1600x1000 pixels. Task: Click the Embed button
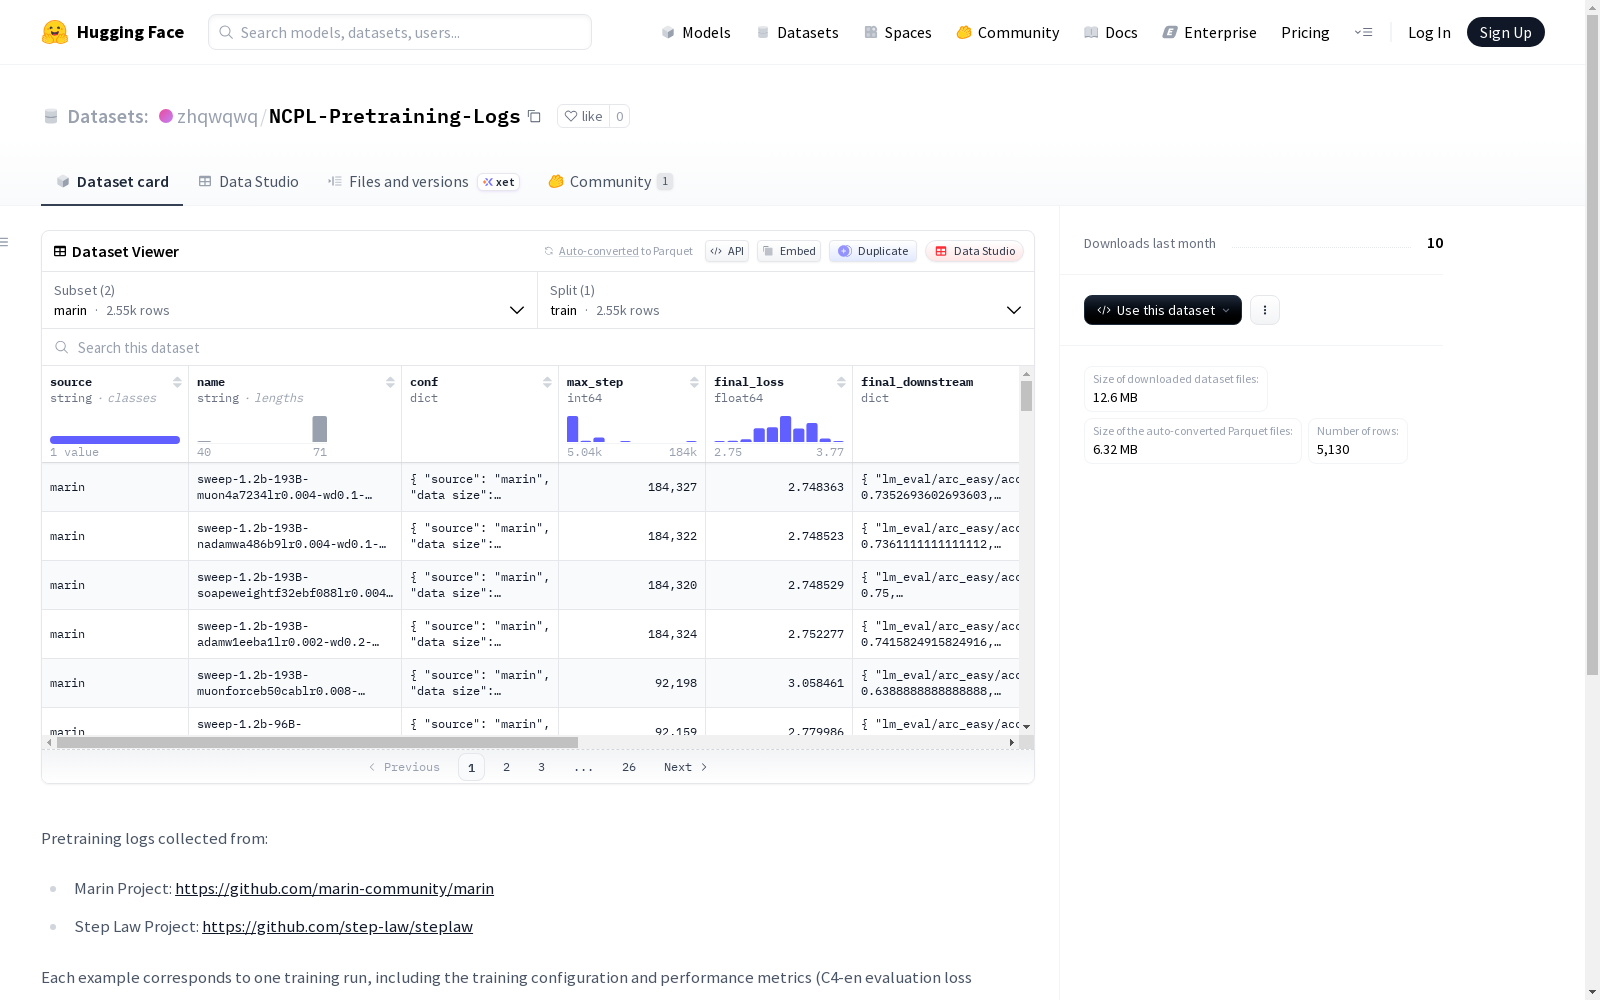pyautogui.click(x=789, y=251)
